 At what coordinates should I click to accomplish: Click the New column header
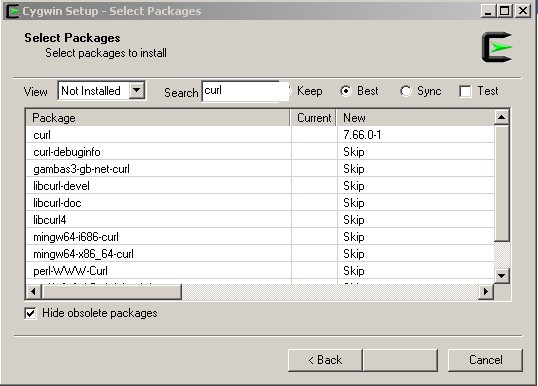tap(416, 118)
